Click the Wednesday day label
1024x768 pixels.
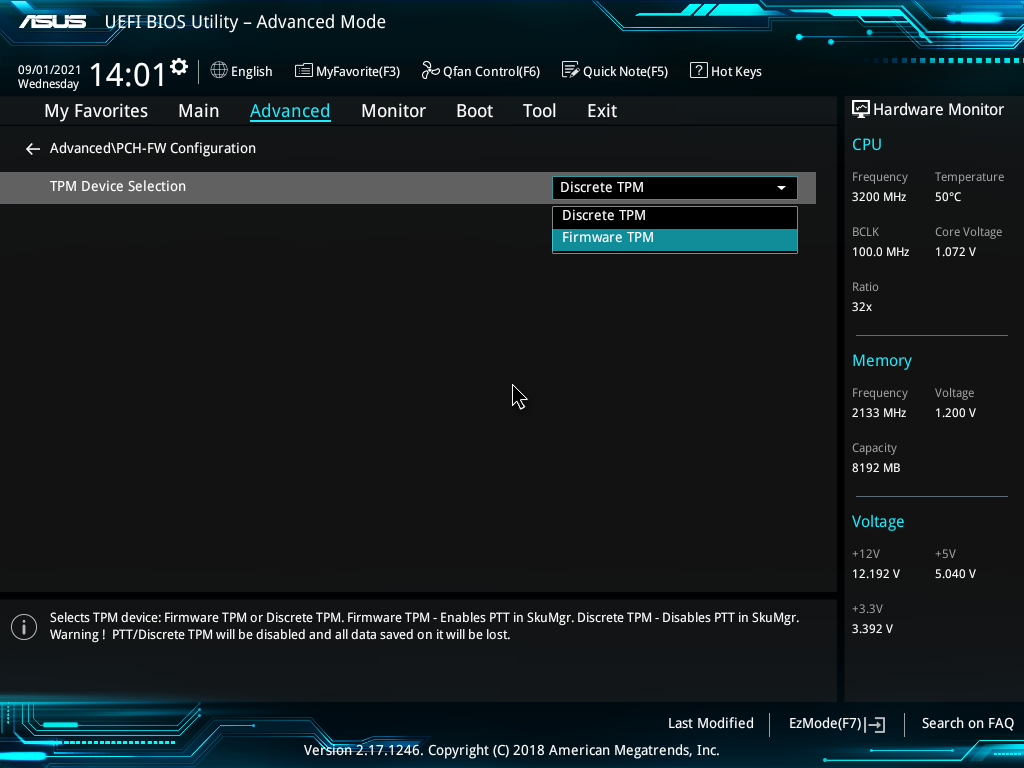tap(48, 84)
